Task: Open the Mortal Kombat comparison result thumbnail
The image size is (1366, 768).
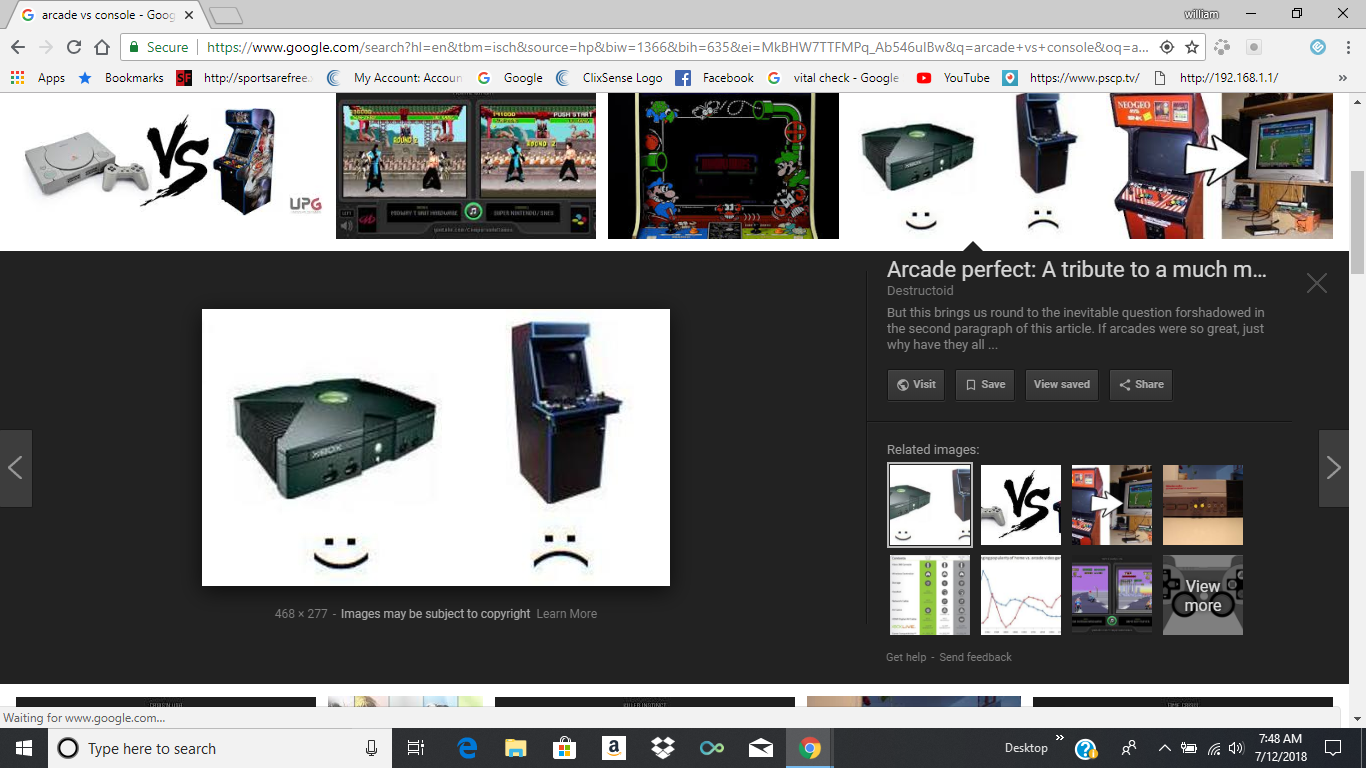Action: coord(466,165)
